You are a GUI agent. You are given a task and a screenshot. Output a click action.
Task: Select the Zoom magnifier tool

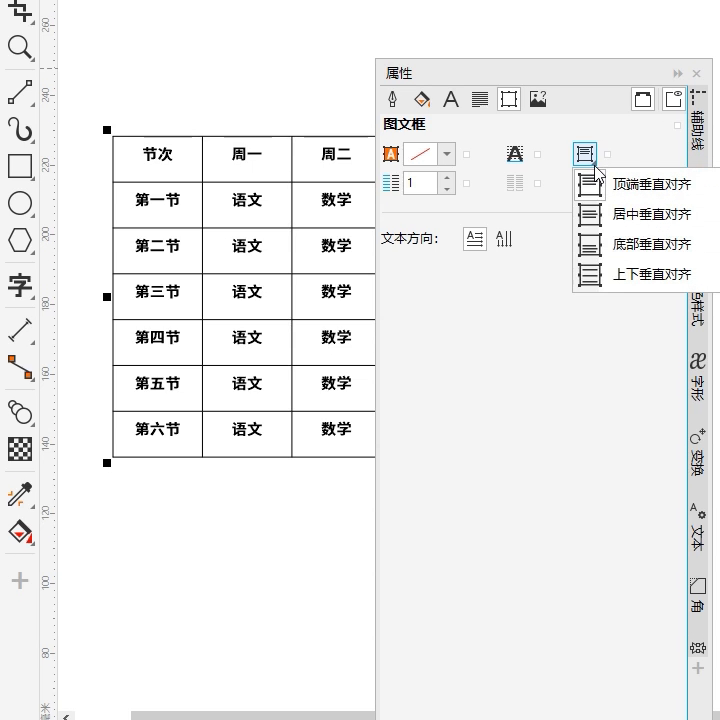pos(20,47)
